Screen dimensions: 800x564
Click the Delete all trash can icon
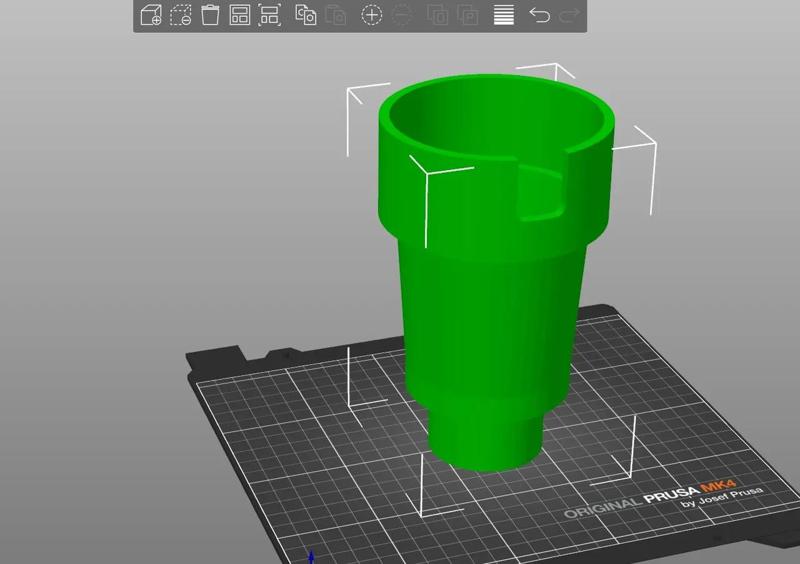click(210, 15)
